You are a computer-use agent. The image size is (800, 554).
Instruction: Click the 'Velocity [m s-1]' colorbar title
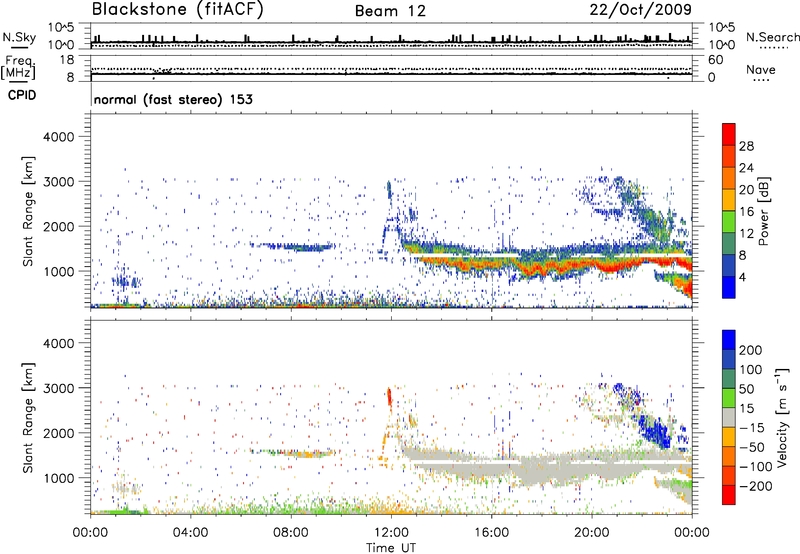[x=782, y=417]
